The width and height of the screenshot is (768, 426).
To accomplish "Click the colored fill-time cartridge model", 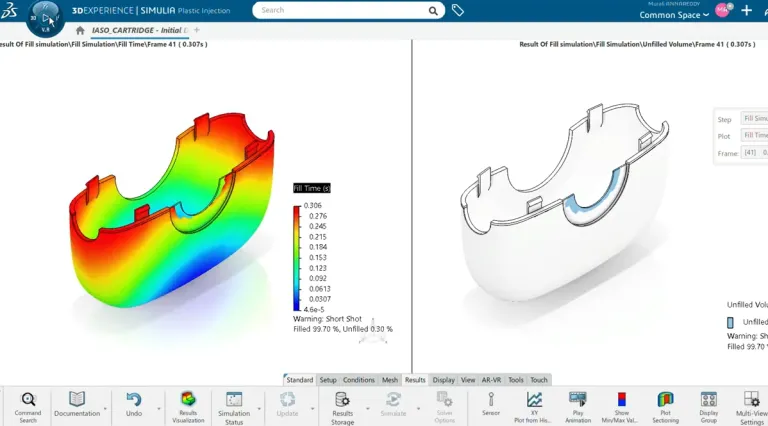I will [172, 210].
